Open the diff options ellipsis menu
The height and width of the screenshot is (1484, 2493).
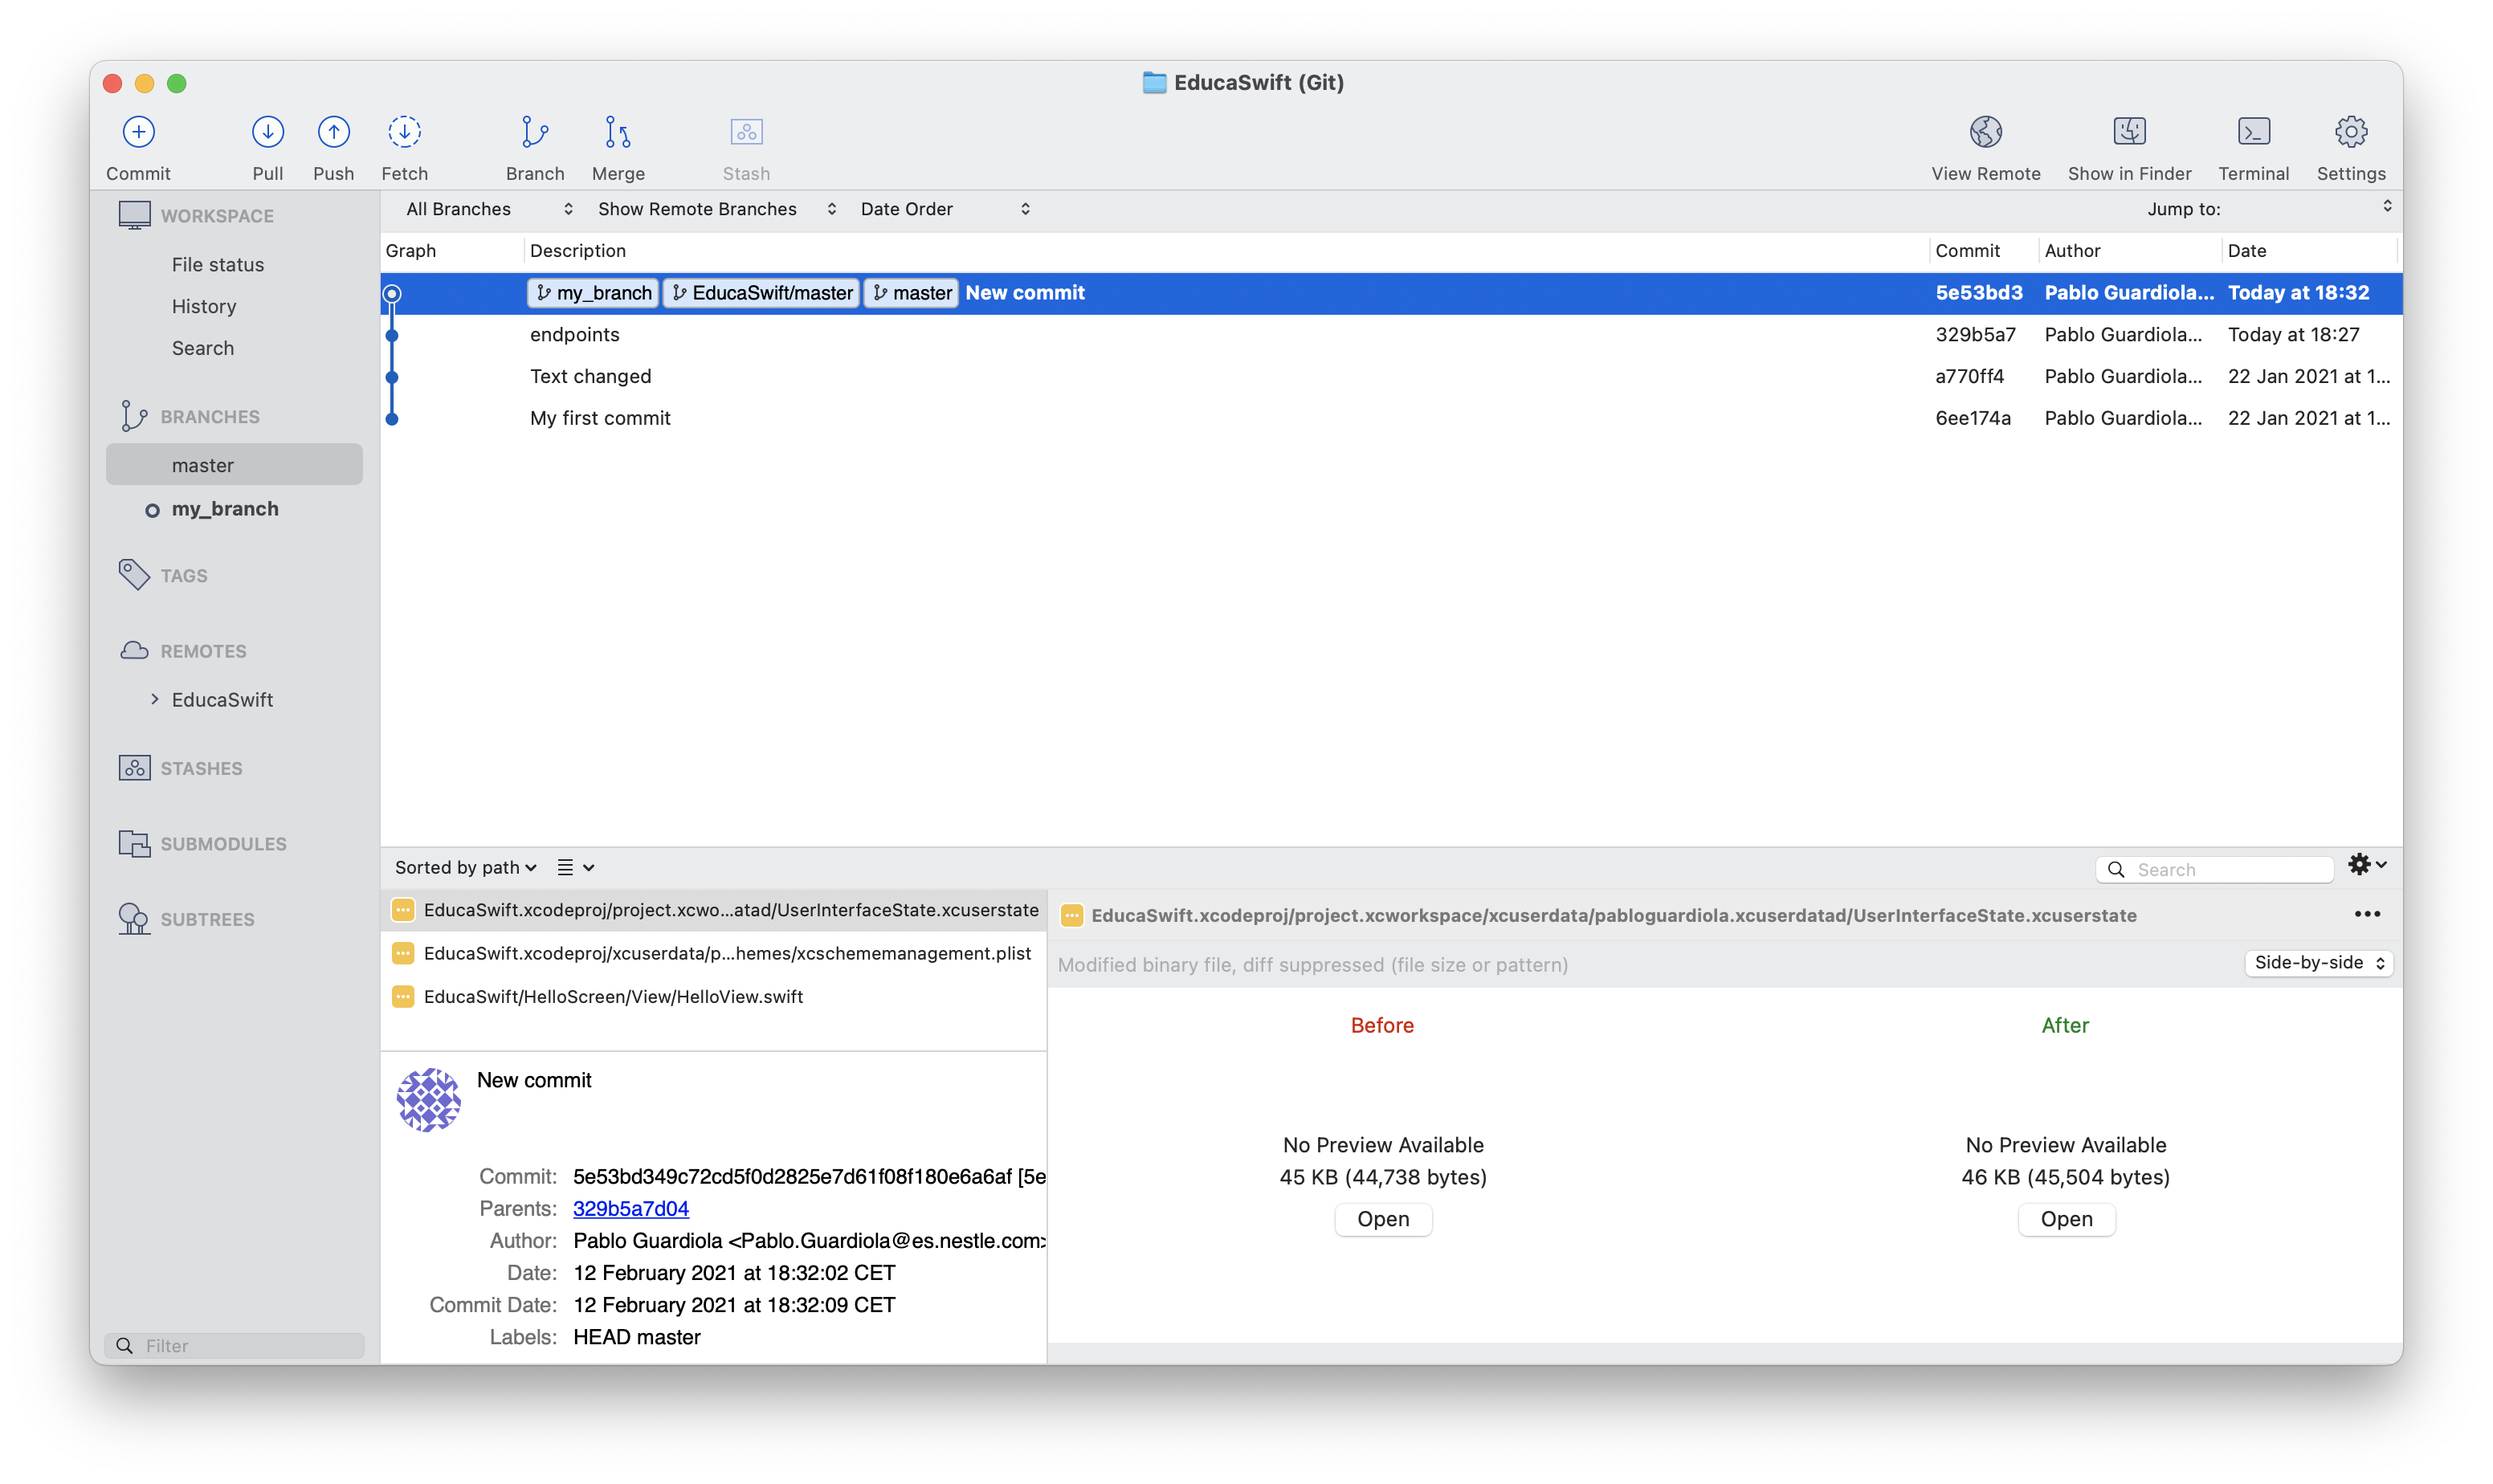click(x=2367, y=914)
